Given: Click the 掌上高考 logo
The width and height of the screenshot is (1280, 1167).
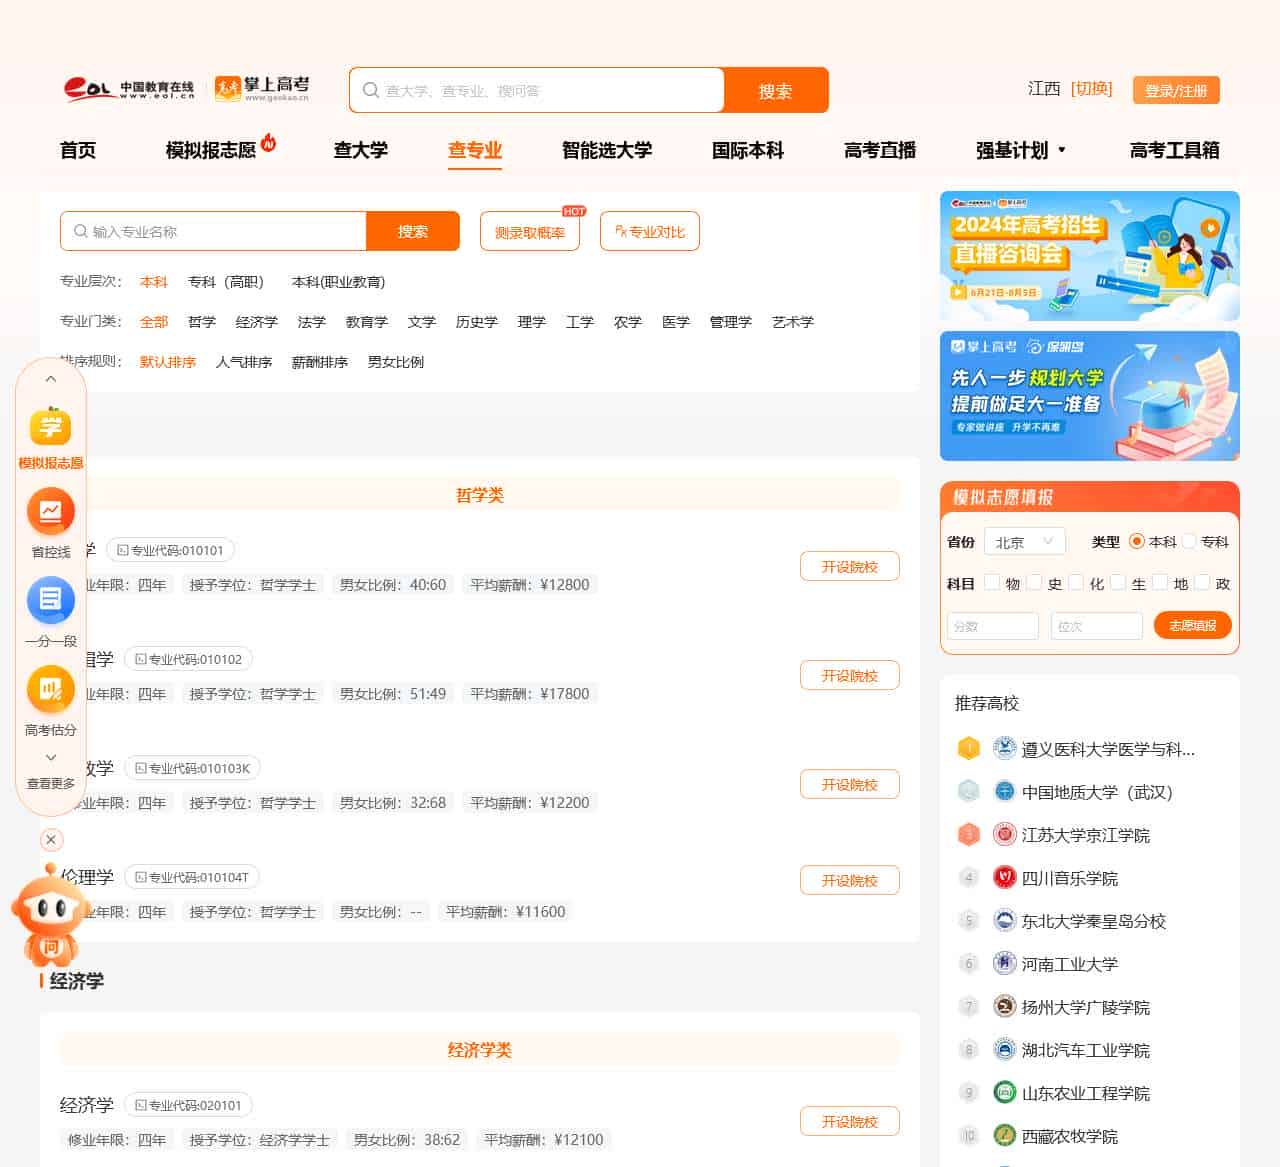Looking at the screenshot, I should [262, 87].
